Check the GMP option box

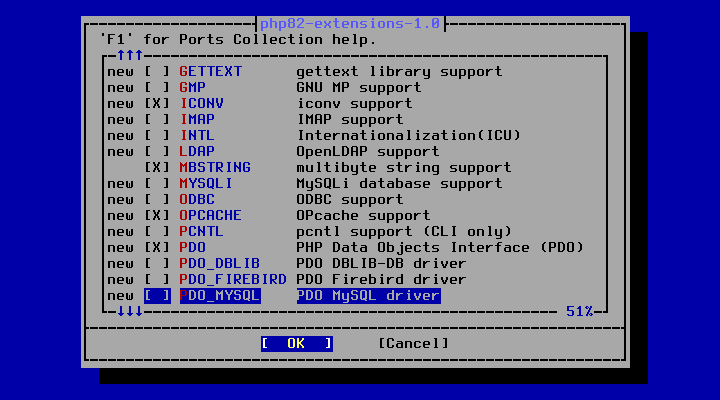[x=157, y=88]
